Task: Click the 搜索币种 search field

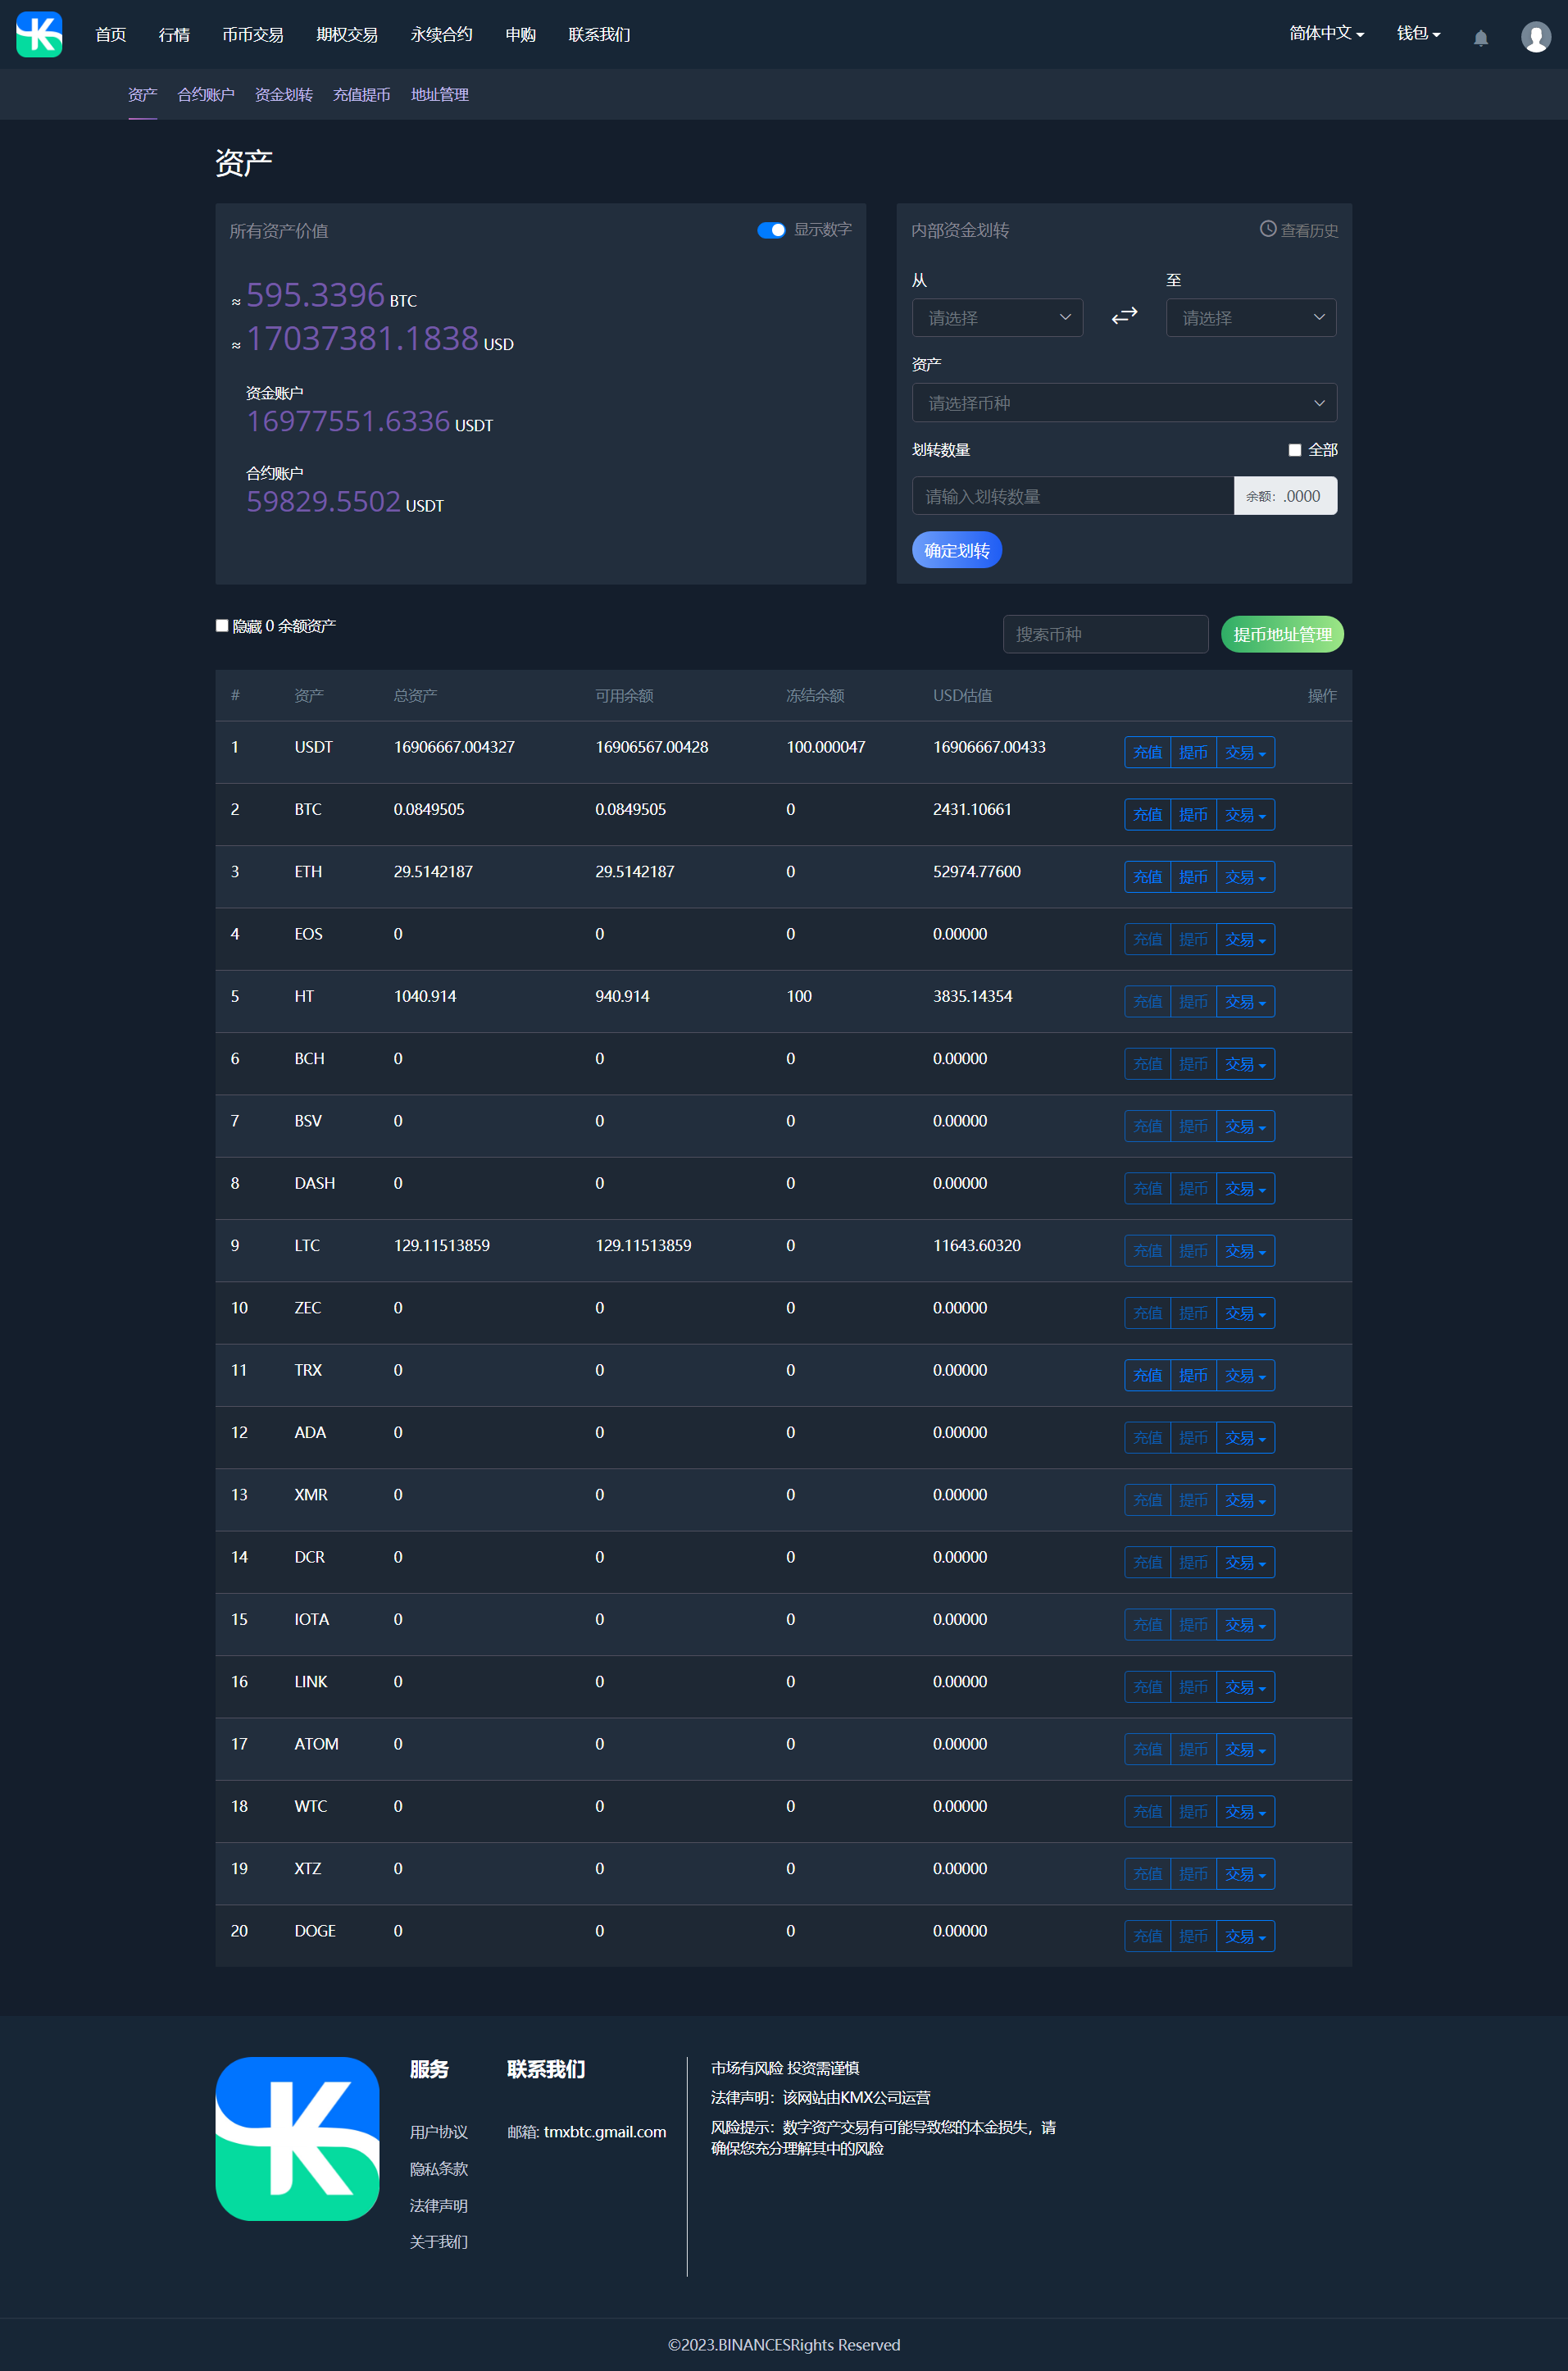Action: tap(1105, 634)
